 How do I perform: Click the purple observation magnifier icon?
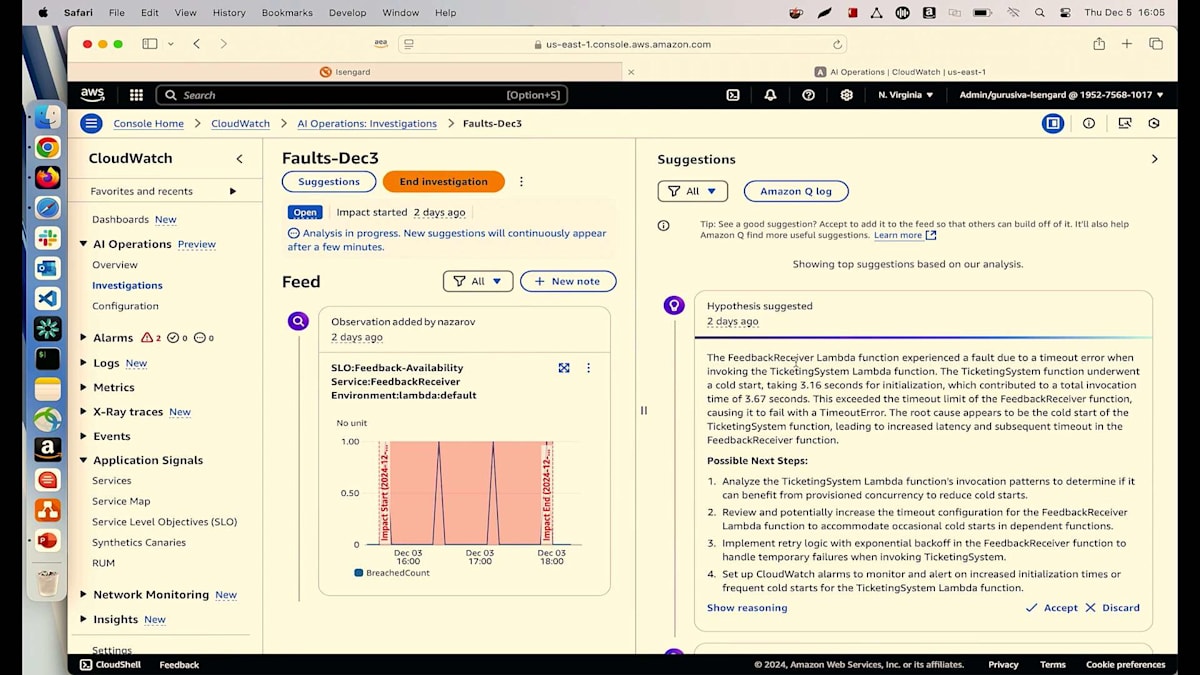298,321
